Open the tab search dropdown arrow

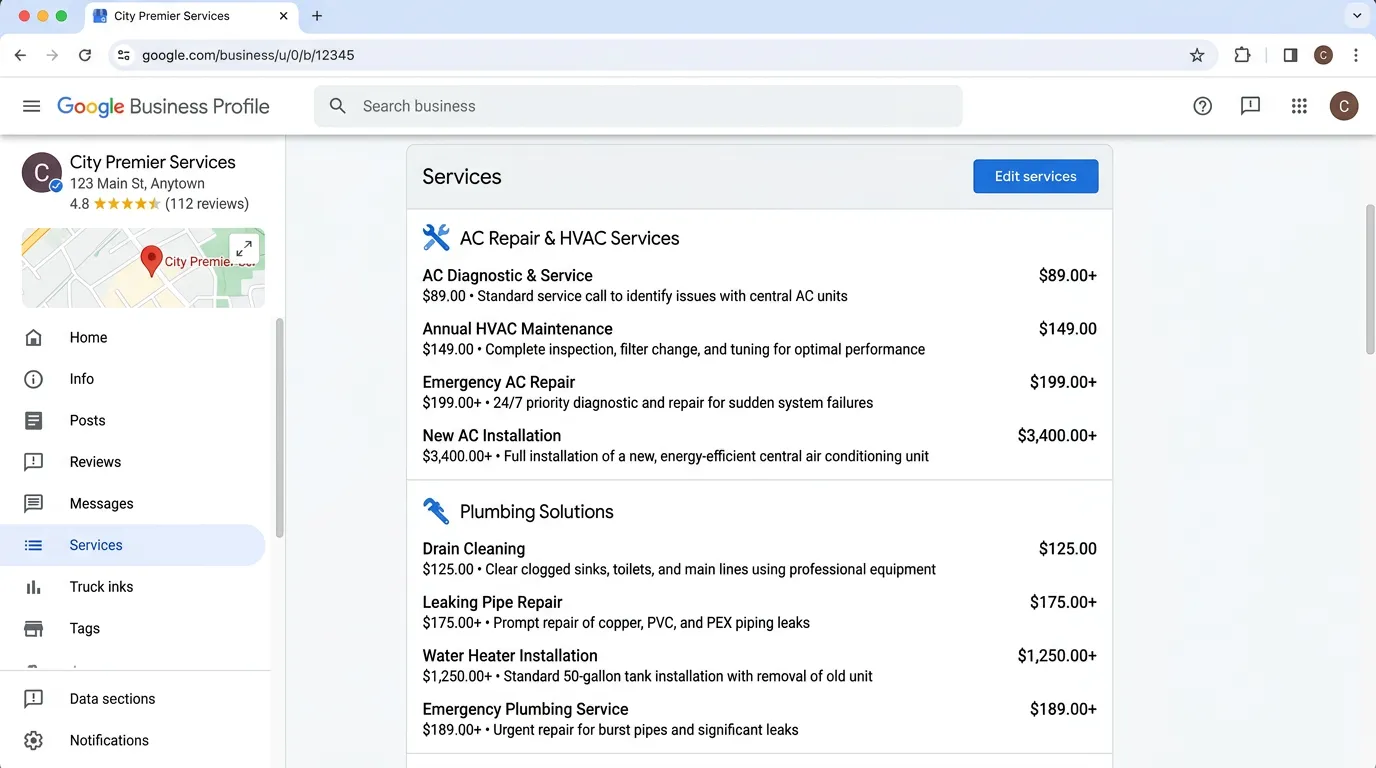point(1357,15)
